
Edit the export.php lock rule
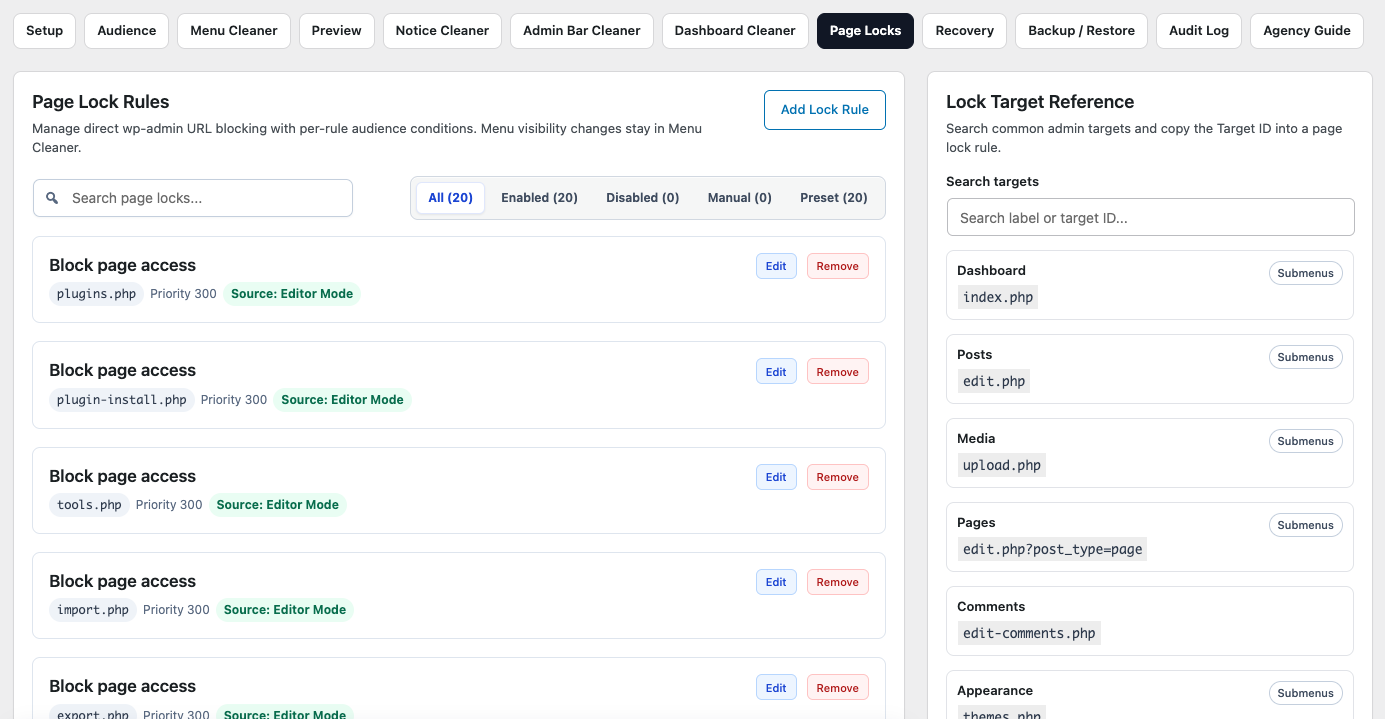click(x=776, y=688)
